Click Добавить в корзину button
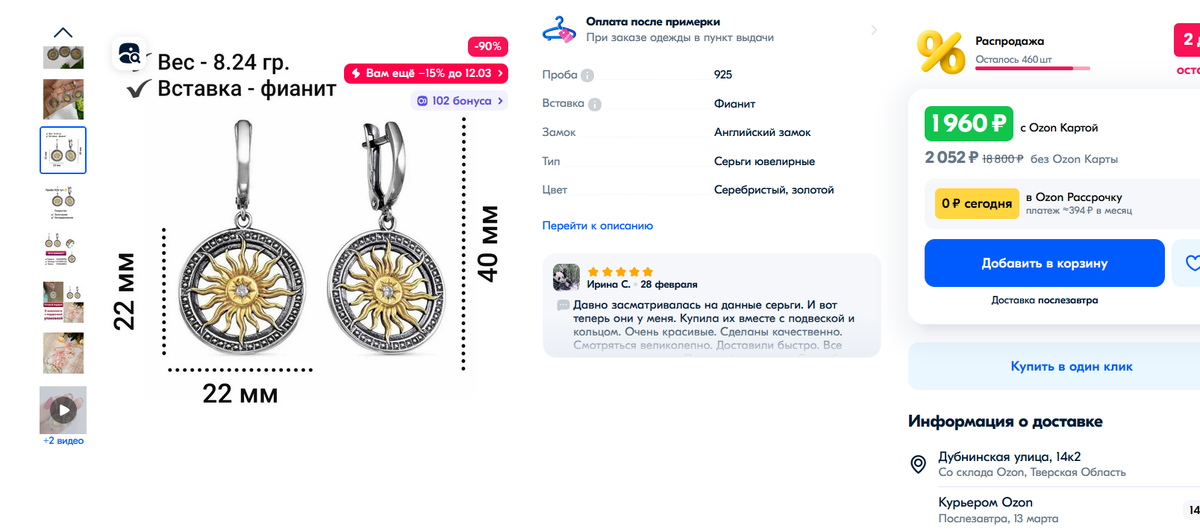Image resolution: width=1200 pixels, height=532 pixels. [x=1044, y=263]
